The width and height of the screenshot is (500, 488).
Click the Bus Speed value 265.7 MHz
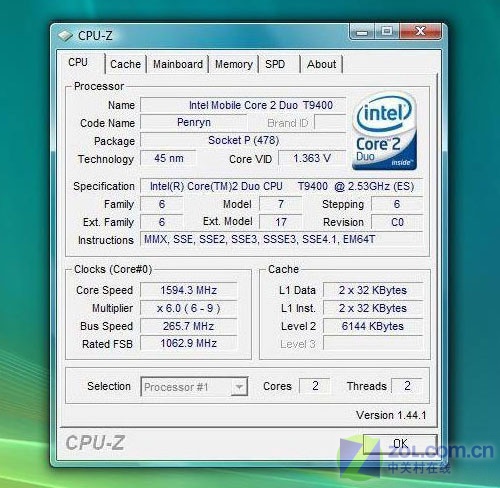[x=189, y=326]
